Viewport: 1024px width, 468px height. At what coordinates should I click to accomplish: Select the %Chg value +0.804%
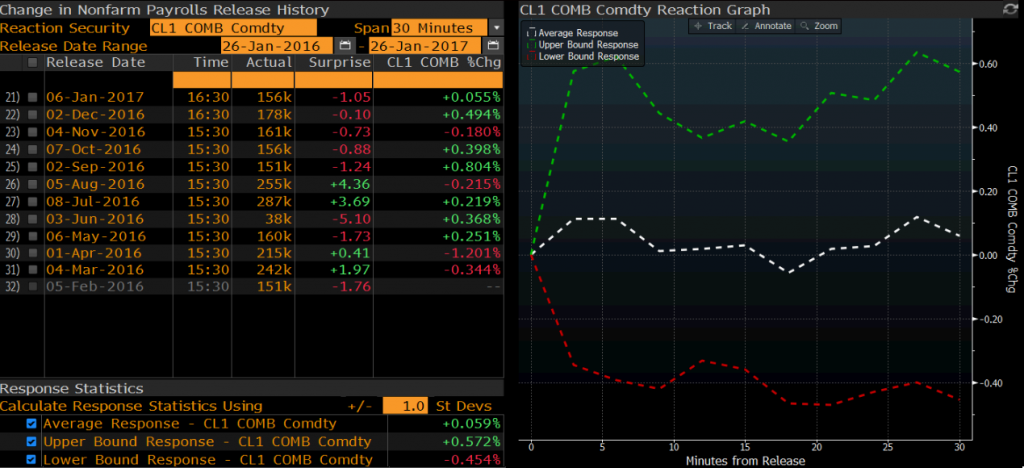point(471,166)
